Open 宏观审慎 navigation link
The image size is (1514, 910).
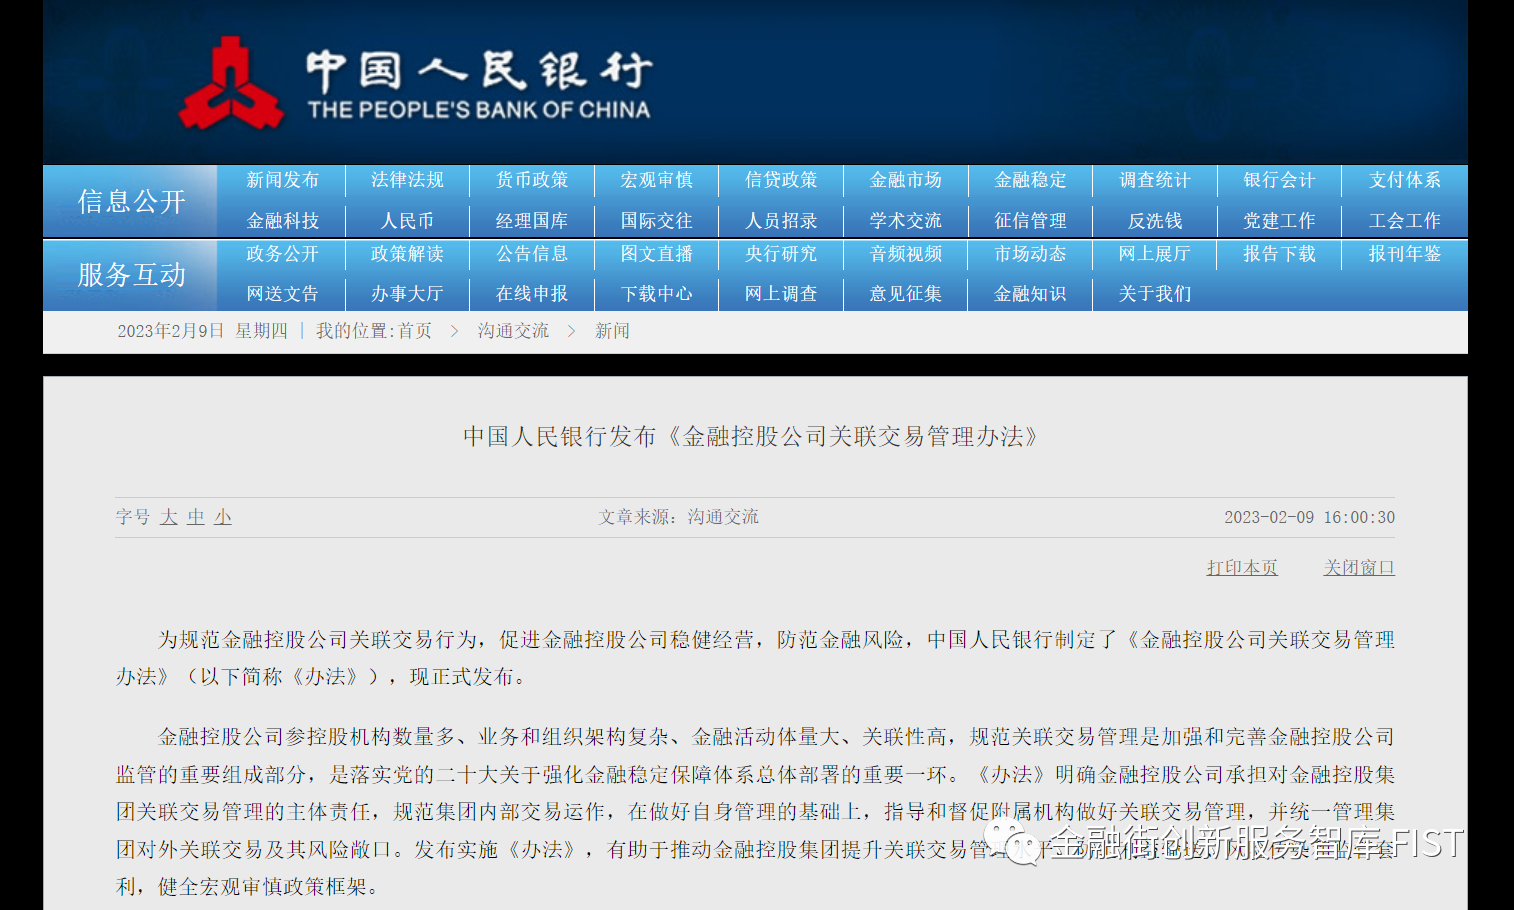tap(656, 180)
